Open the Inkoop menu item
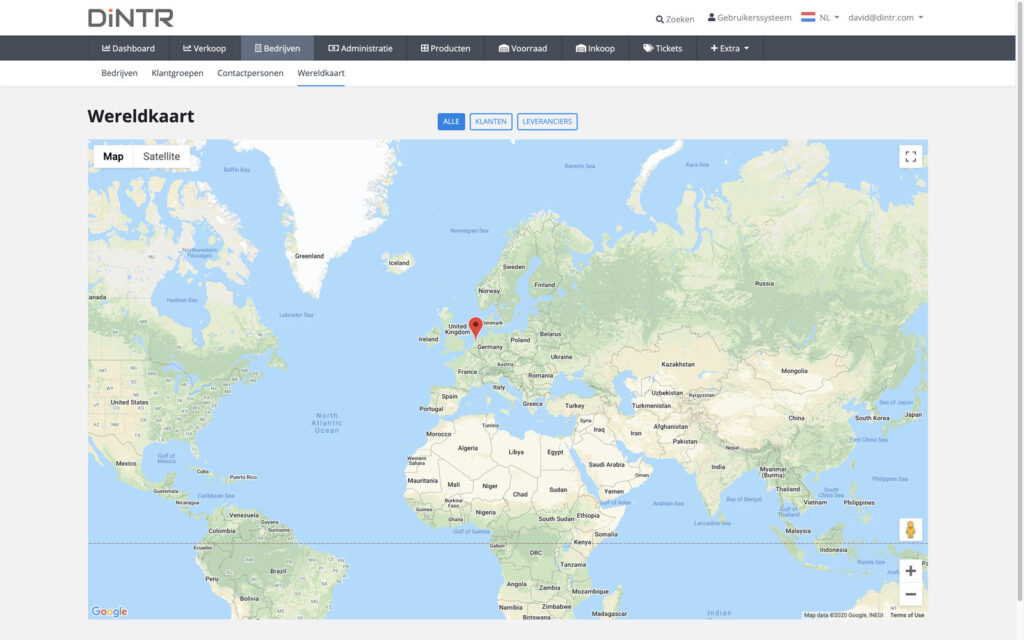This screenshot has height=640, width=1024. [595, 48]
